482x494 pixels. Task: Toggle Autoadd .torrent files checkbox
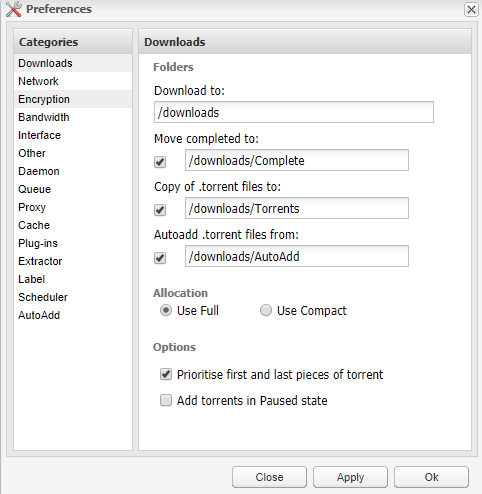(160, 258)
